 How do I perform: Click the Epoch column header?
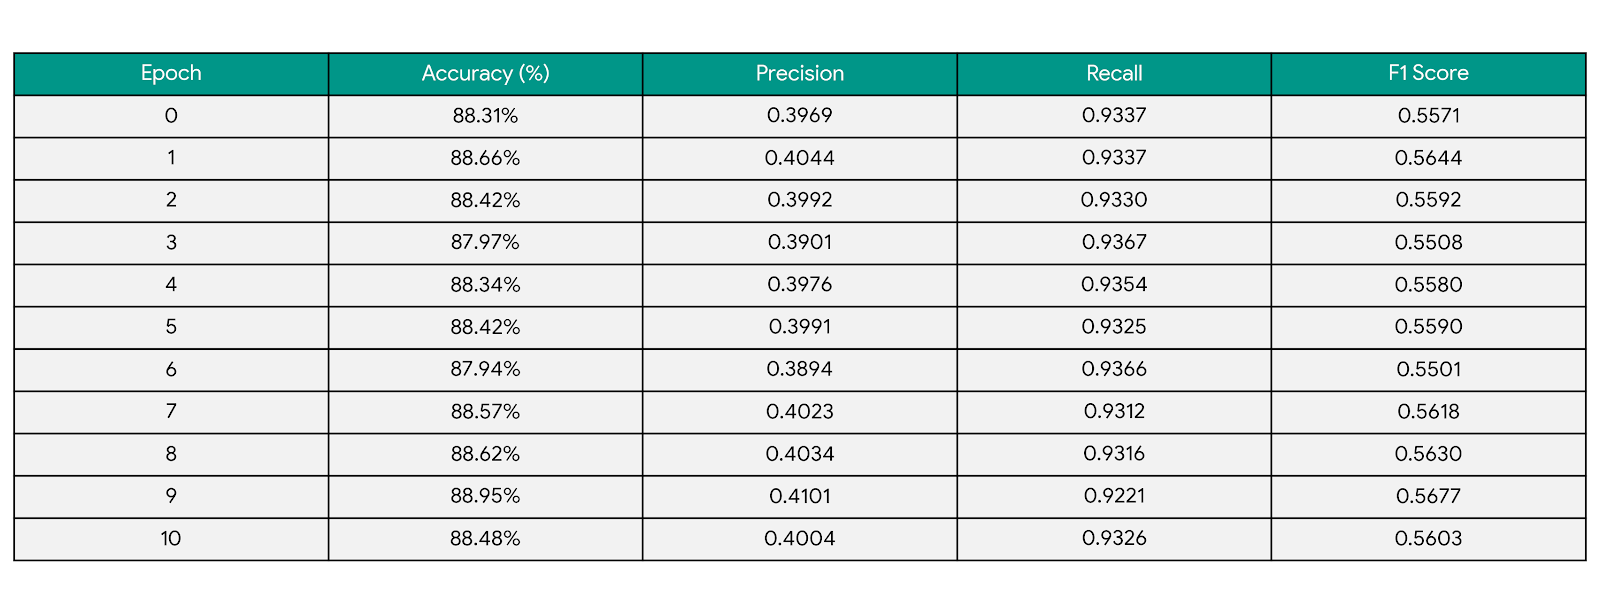point(171,73)
